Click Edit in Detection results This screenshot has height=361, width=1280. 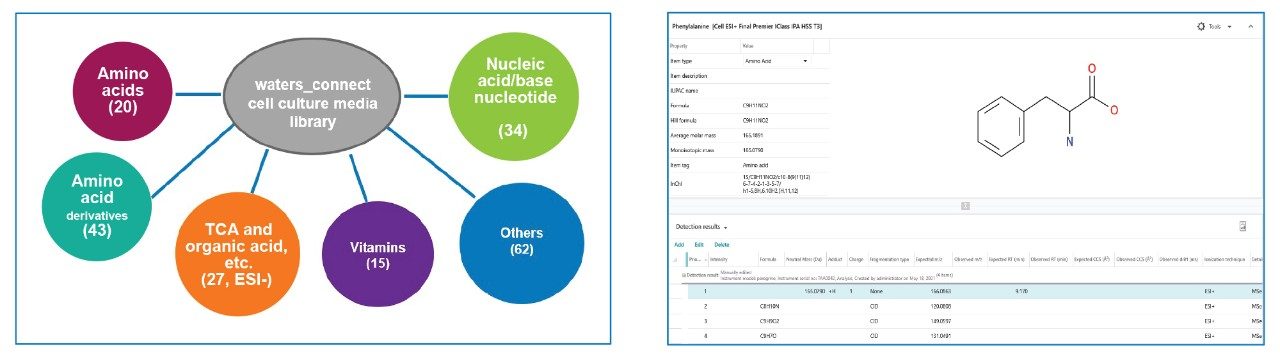[699, 244]
